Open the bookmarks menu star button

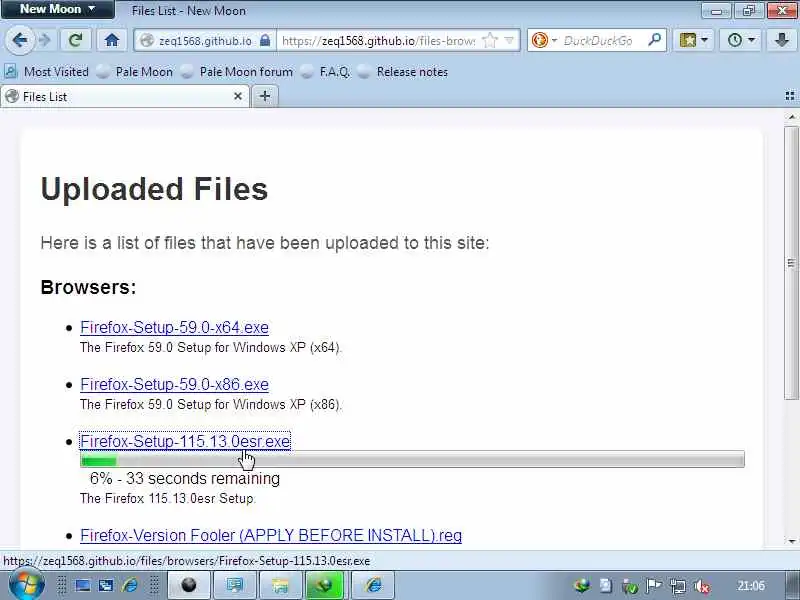(693, 40)
